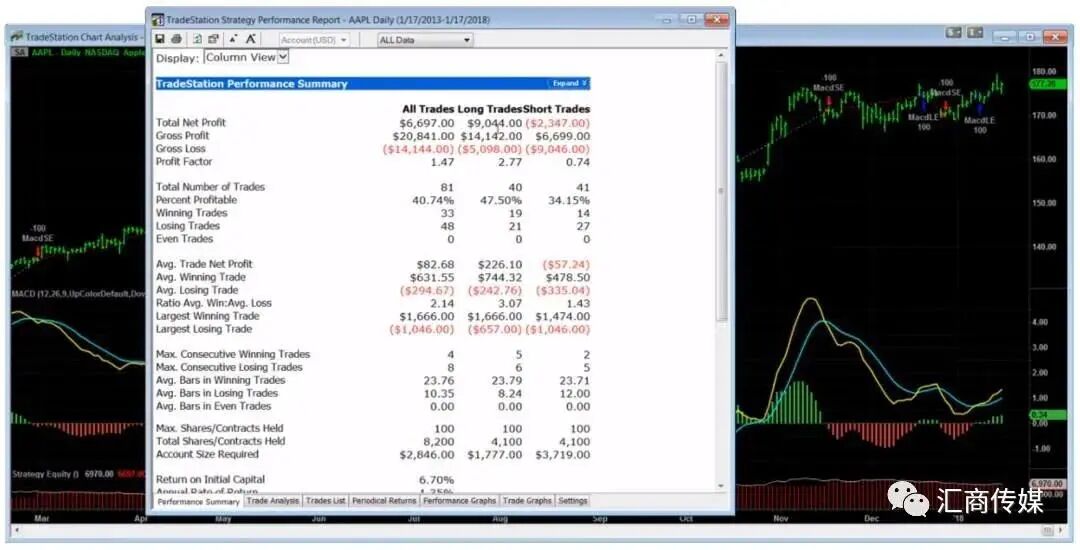This screenshot has height=550, width=1080.
Task: Switch to the Performance Summary tab
Action: [198, 502]
